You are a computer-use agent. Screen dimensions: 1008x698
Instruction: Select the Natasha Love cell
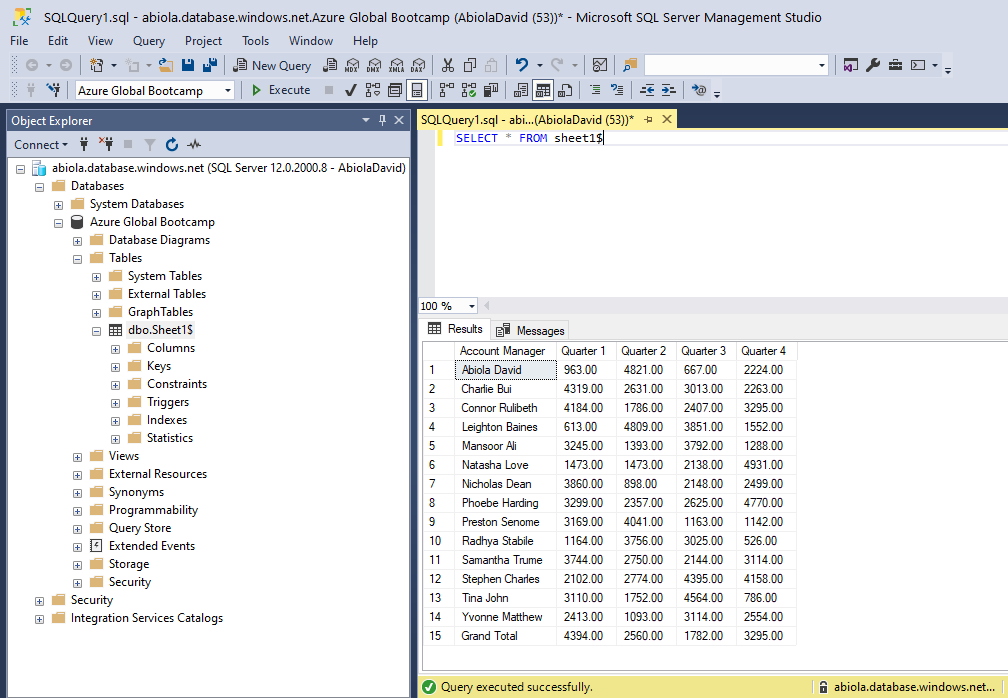pyautogui.click(x=505, y=465)
